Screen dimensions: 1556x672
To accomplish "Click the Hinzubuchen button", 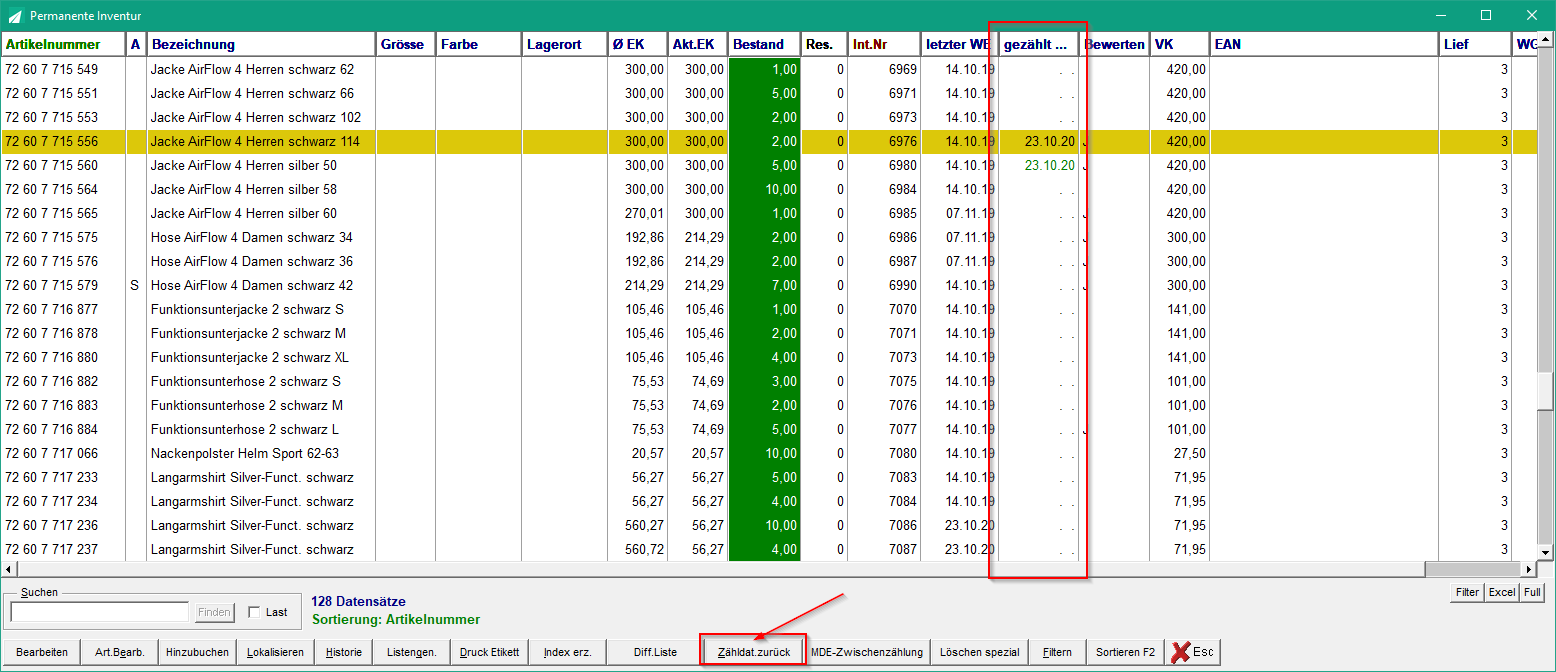I will (x=198, y=652).
